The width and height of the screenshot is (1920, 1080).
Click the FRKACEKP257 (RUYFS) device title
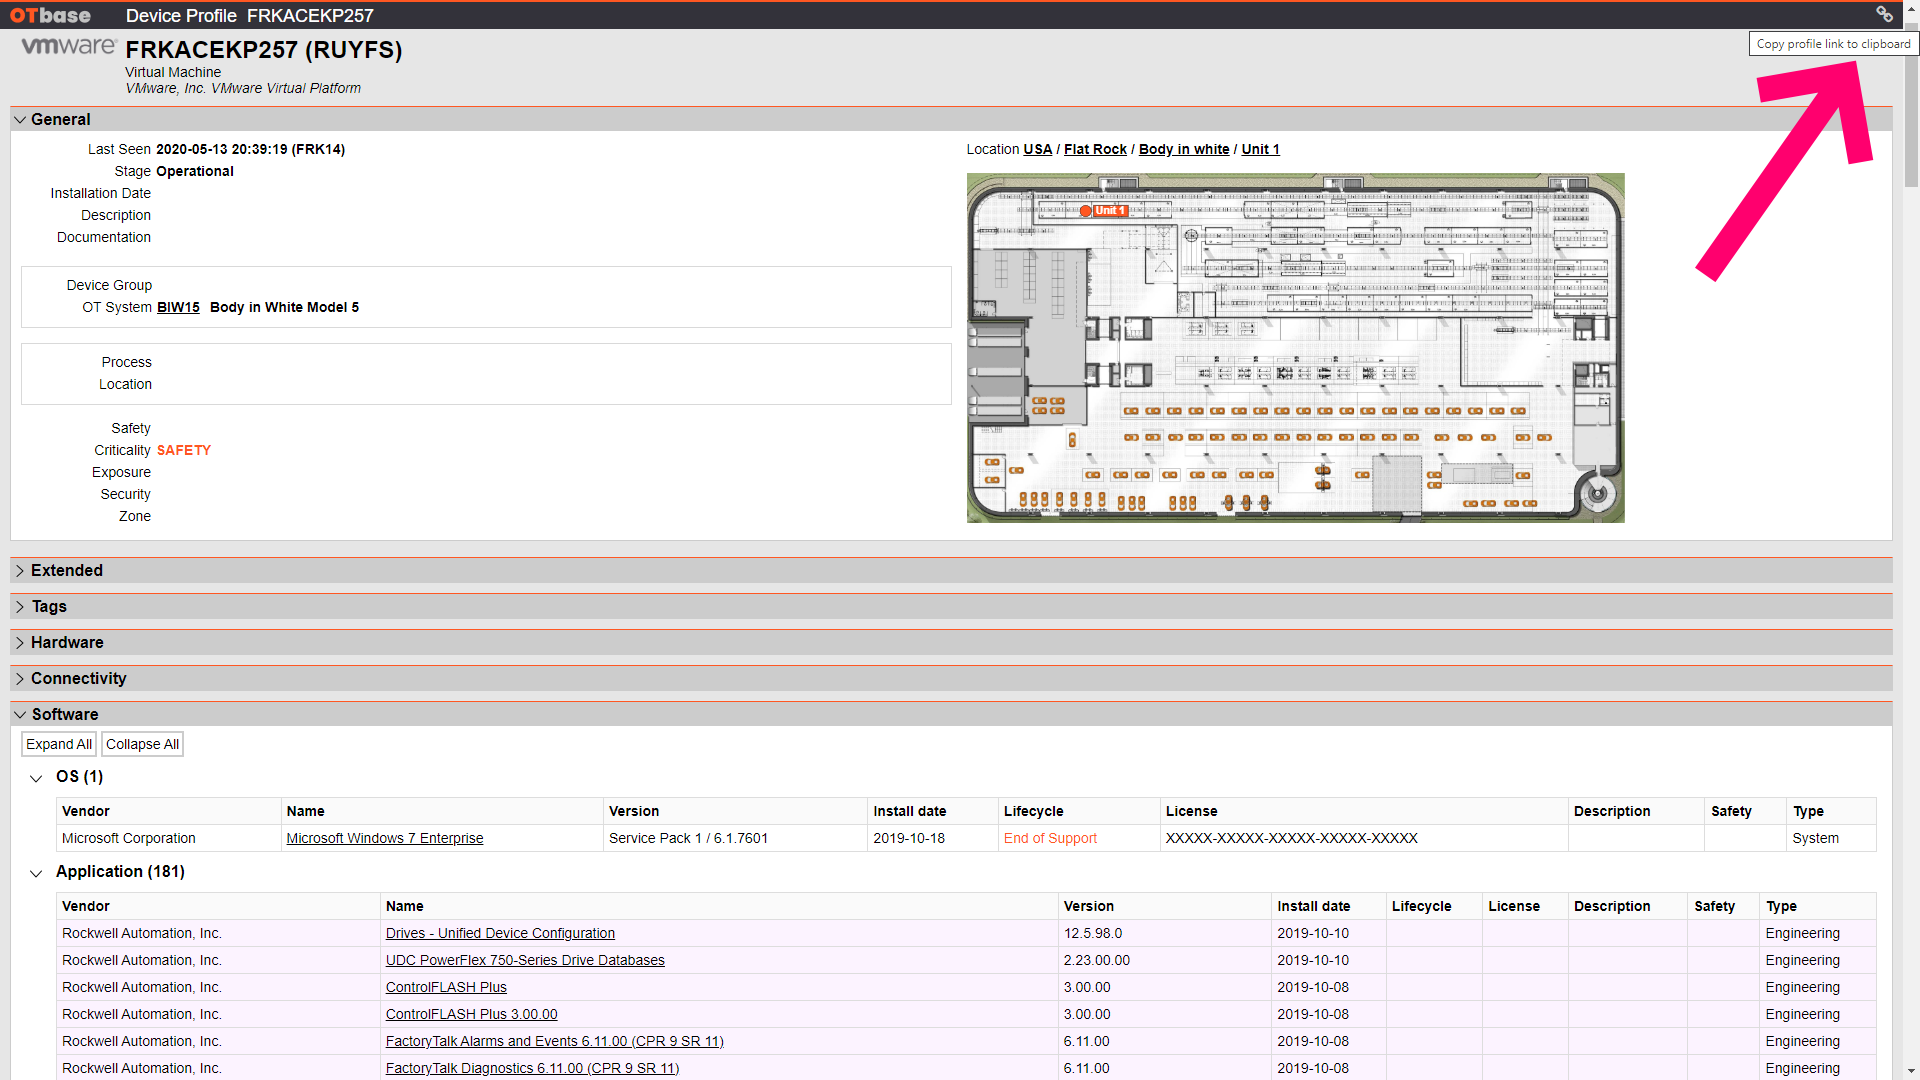[x=264, y=50]
